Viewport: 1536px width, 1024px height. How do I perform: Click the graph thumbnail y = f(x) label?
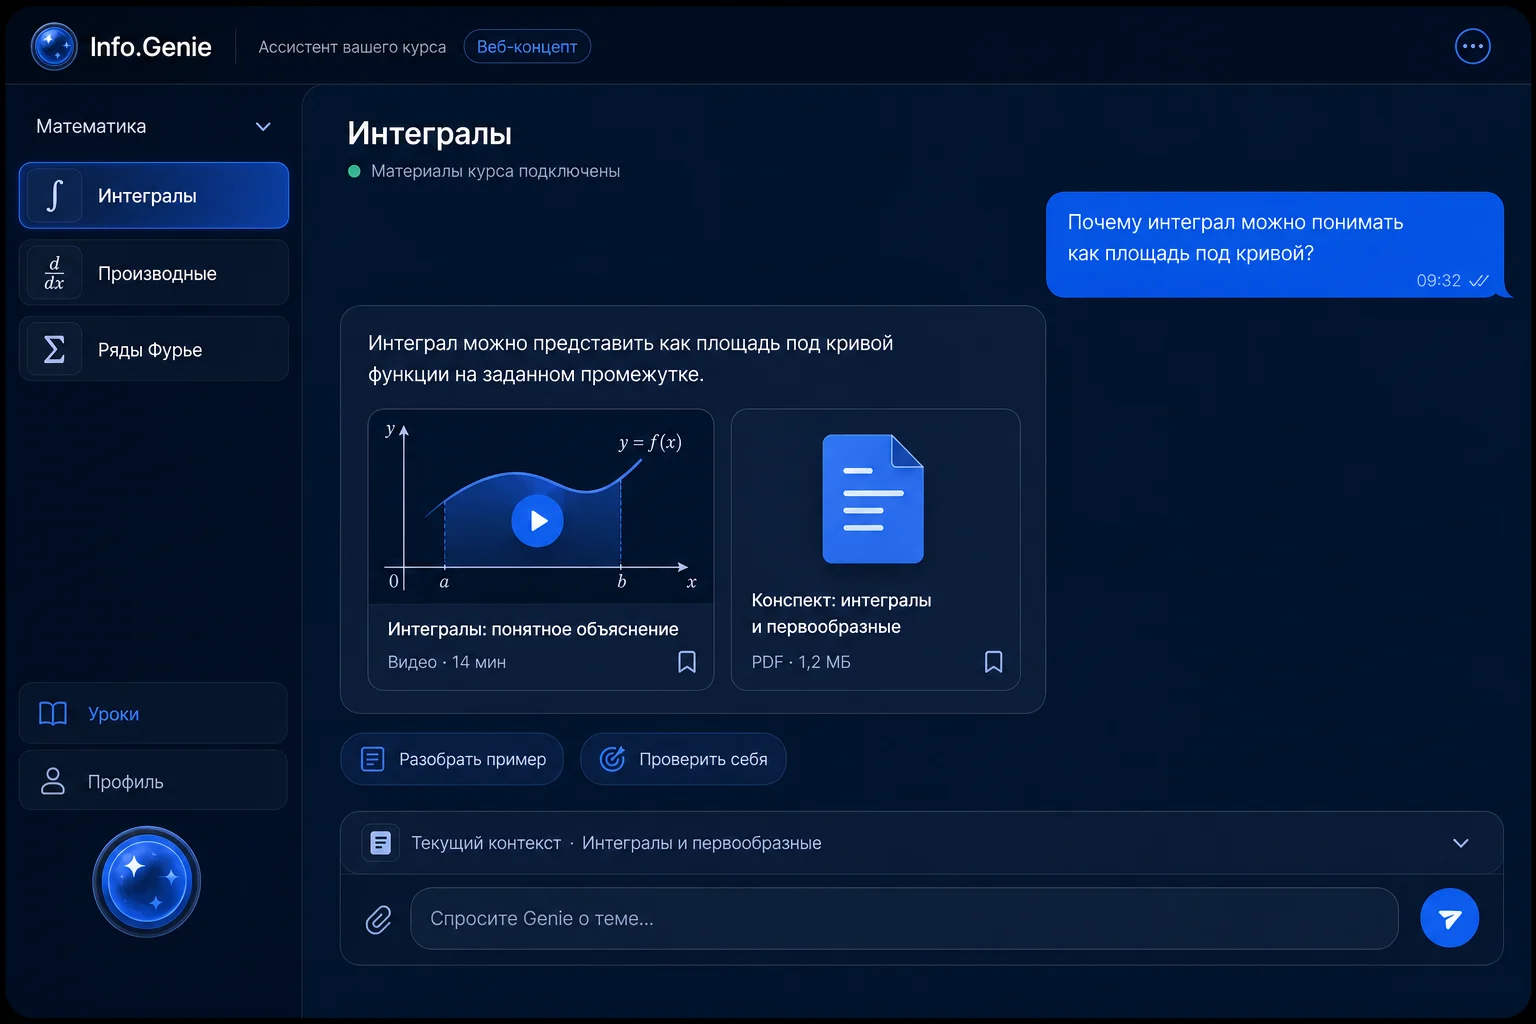click(650, 442)
